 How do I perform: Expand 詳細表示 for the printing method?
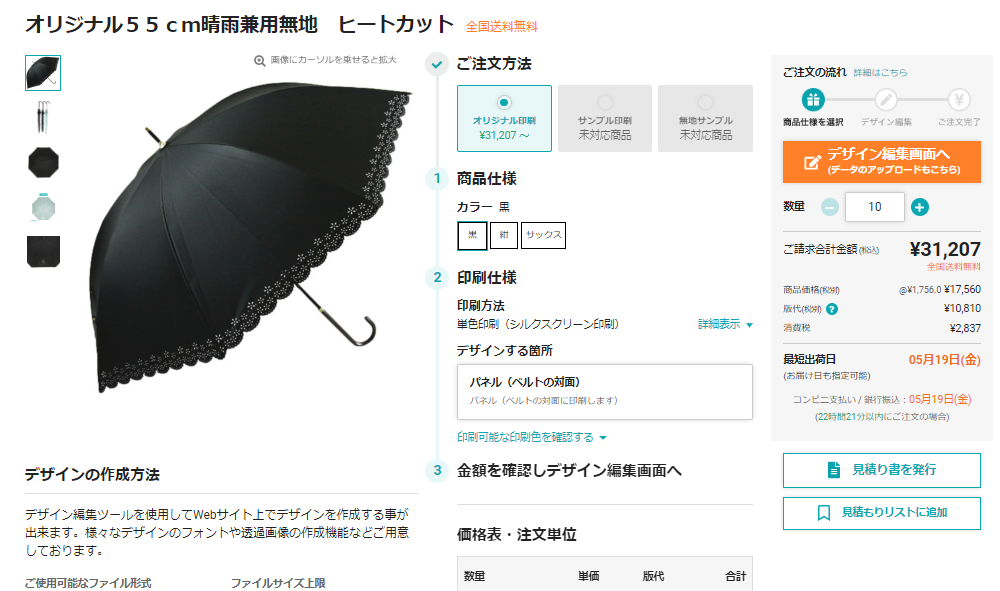click(x=725, y=325)
